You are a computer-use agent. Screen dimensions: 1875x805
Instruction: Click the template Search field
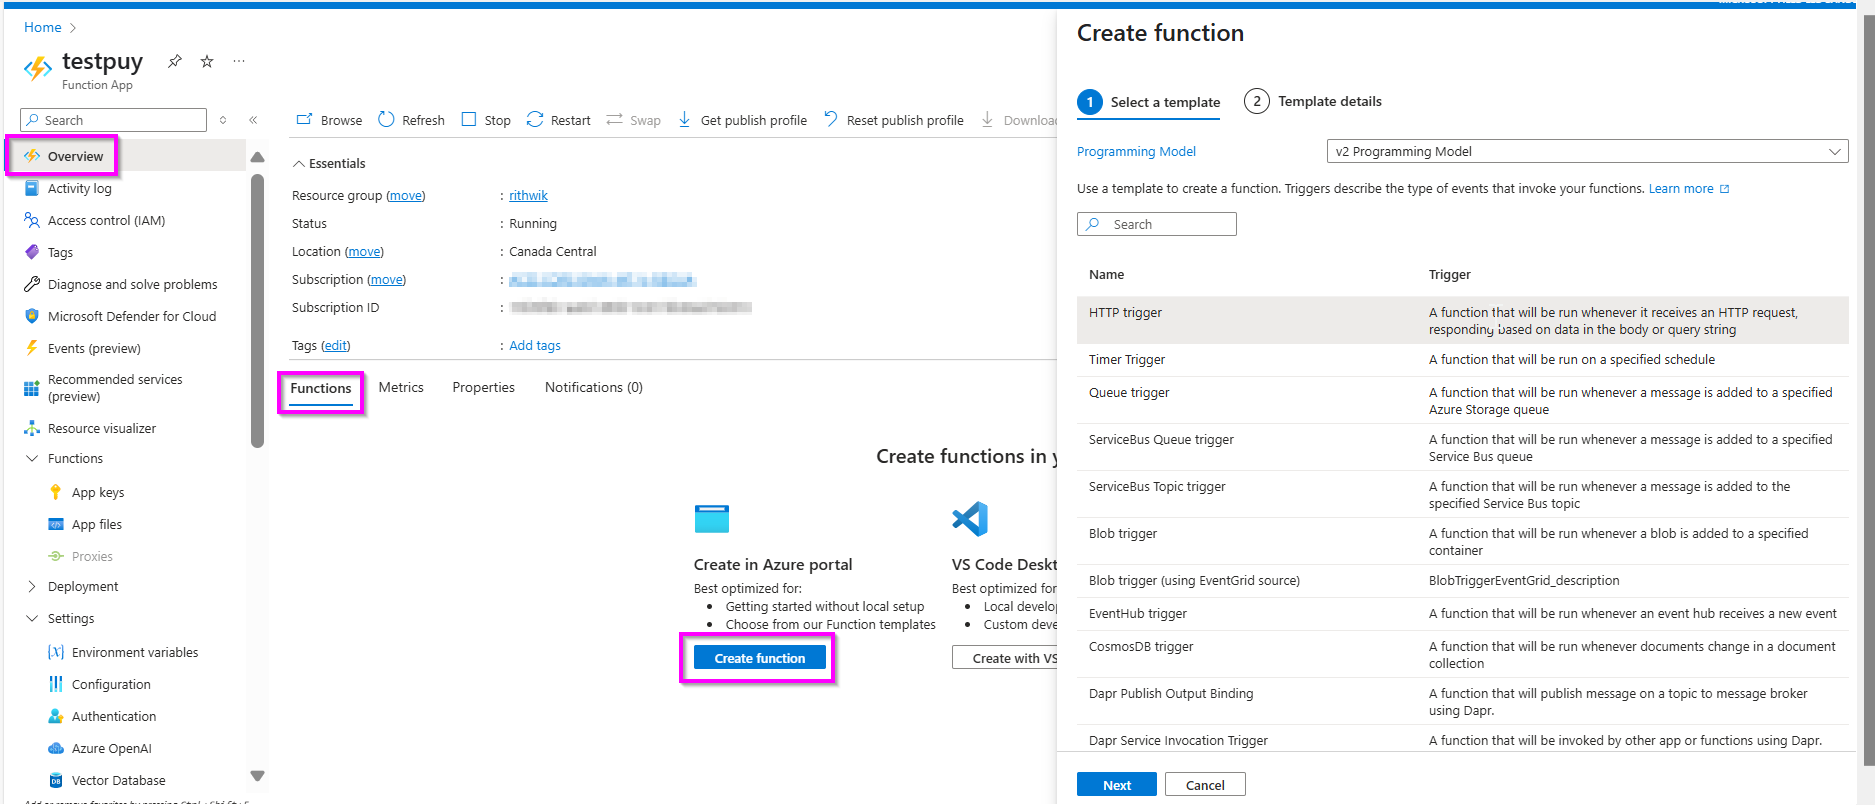[x=1157, y=224]
